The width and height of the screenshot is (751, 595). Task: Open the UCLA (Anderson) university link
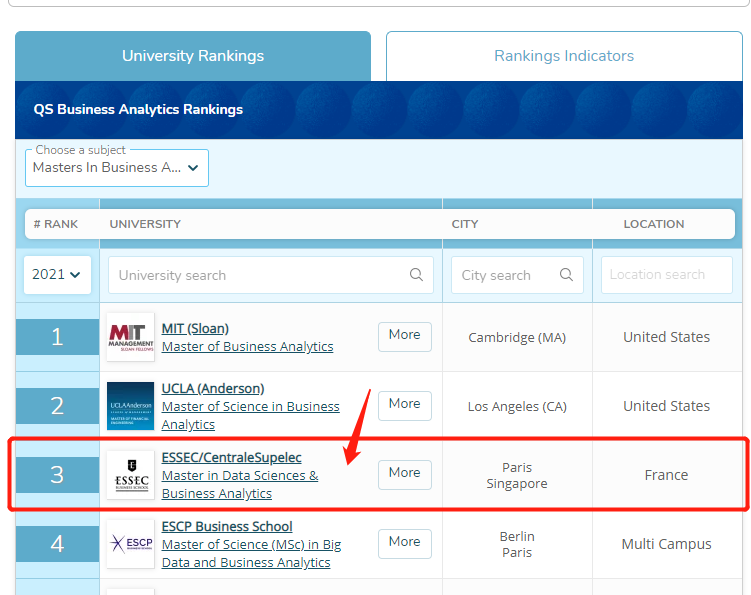pyautogui.click(x=213, y=389)
